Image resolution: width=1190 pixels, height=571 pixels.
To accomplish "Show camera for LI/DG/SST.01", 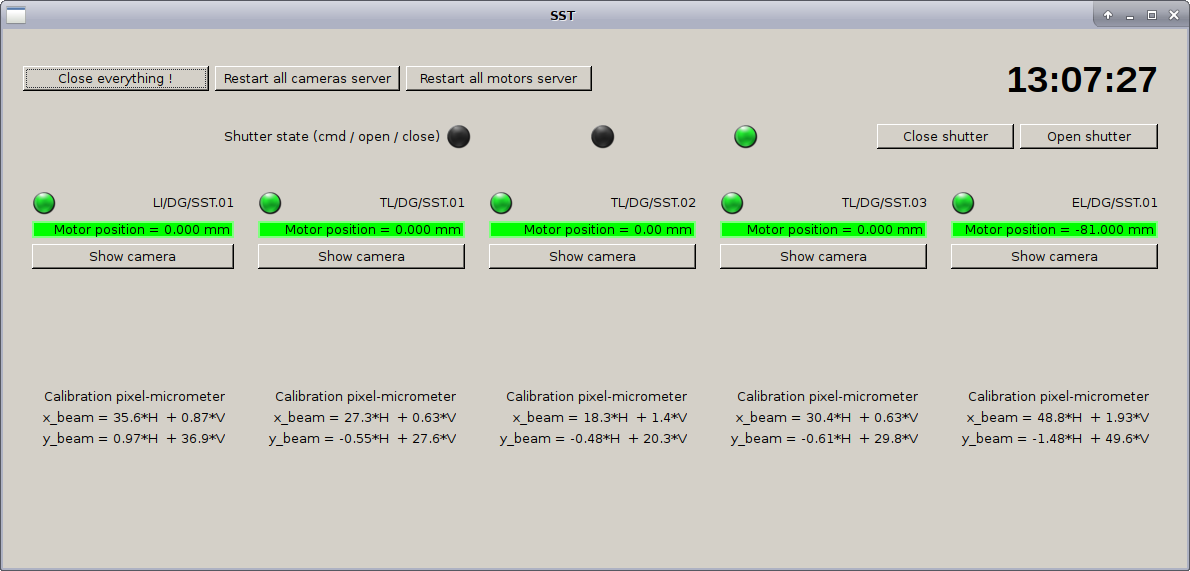I will point(132,257).
